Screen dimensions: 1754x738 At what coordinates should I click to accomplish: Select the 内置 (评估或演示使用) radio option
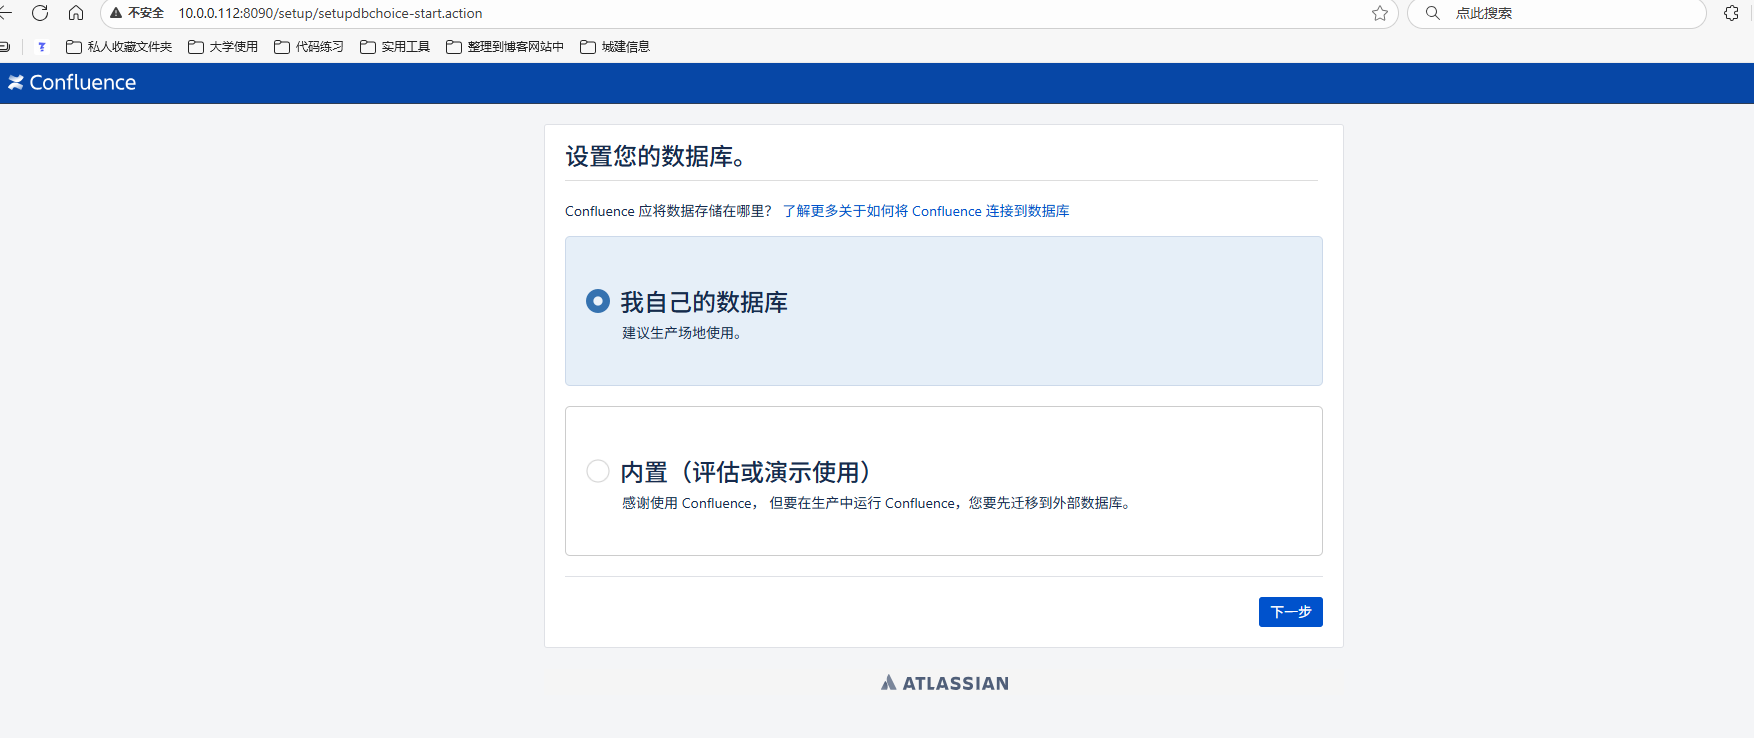(x=598, y=471)
